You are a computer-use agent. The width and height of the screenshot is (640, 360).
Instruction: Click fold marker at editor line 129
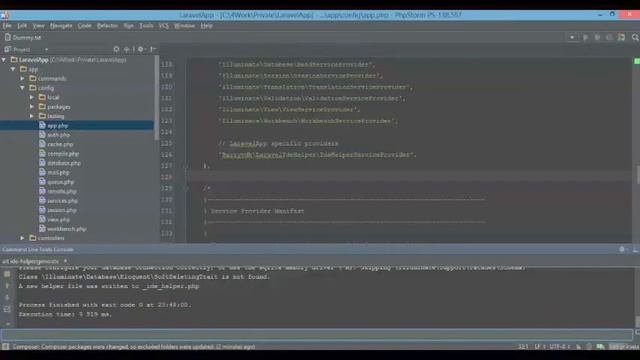pyautogui.click(x=187, y=189)
